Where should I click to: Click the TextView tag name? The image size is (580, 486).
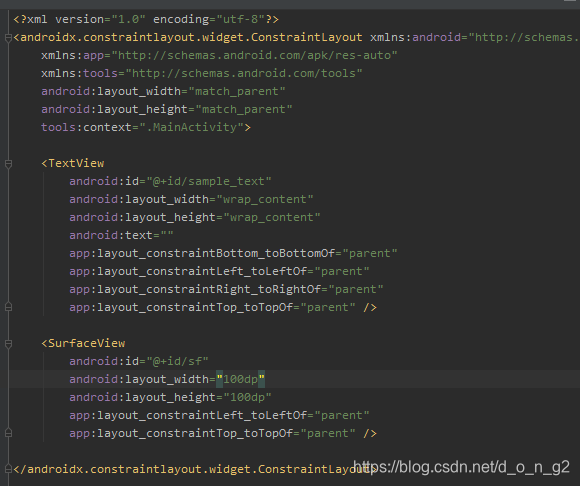pos(76,163)
